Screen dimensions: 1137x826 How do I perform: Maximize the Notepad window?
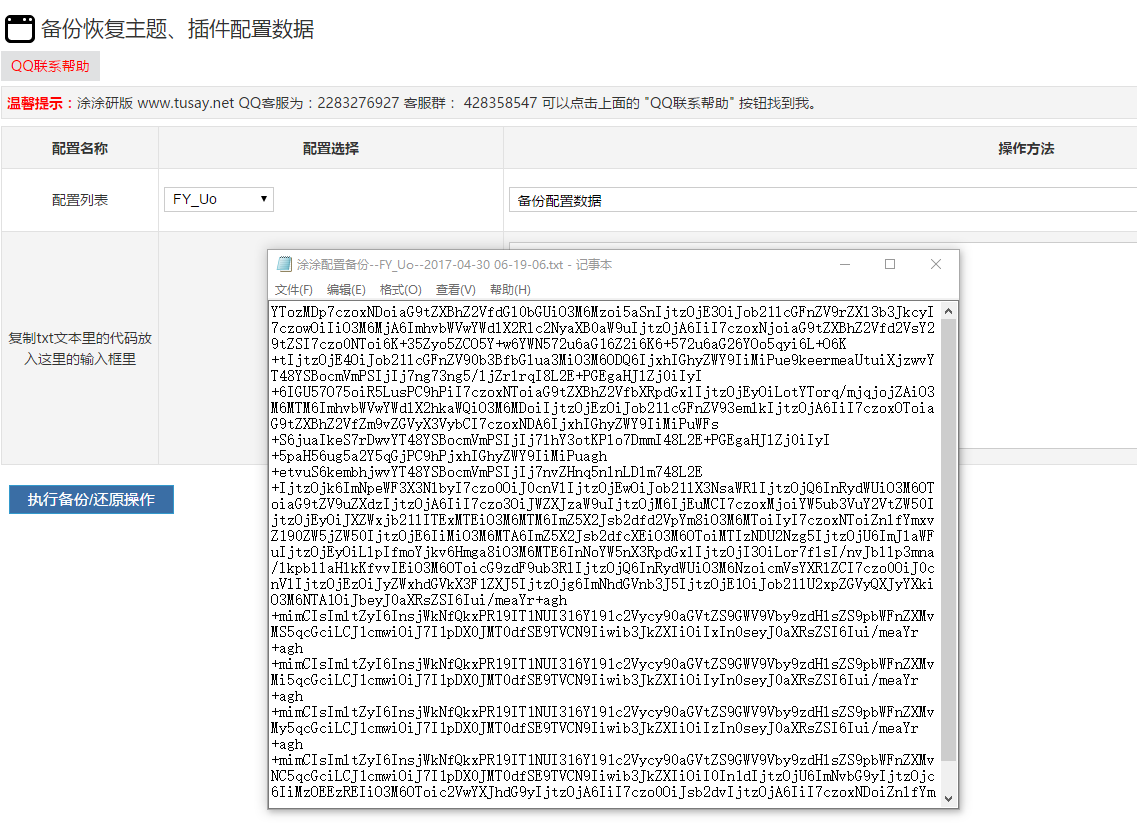(890, 265)
